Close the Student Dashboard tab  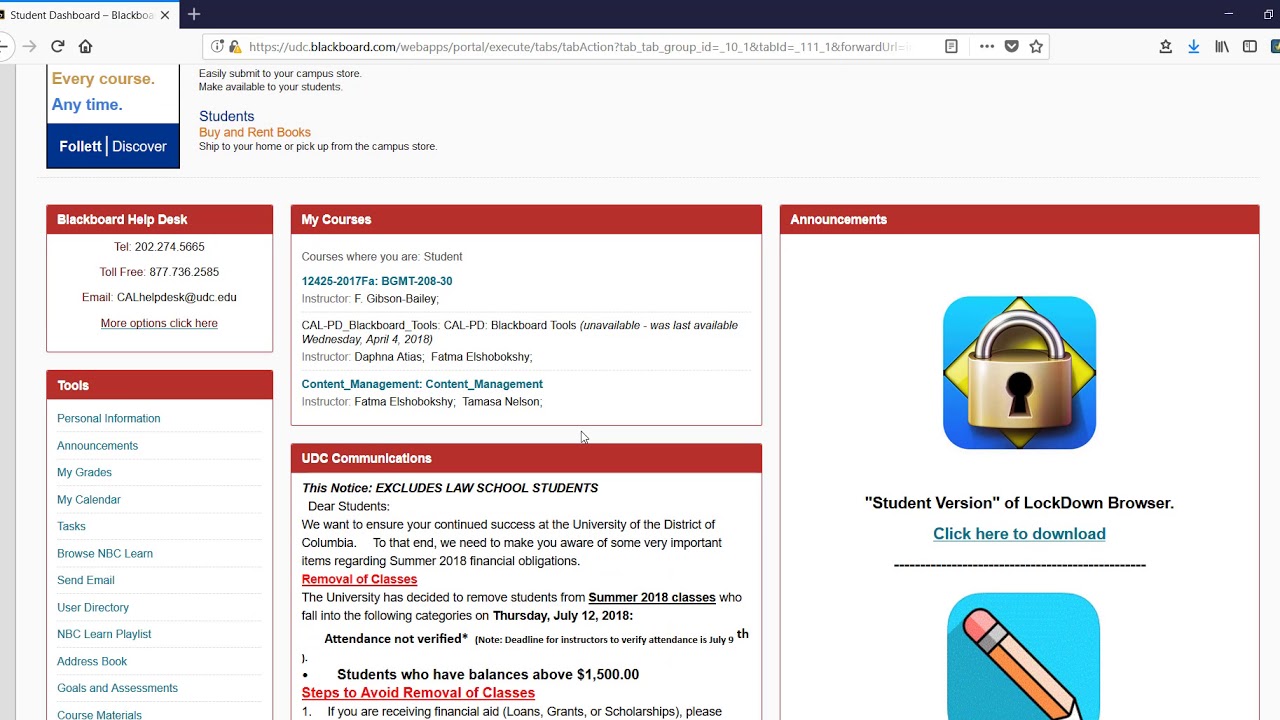click(x=165, y=15)
